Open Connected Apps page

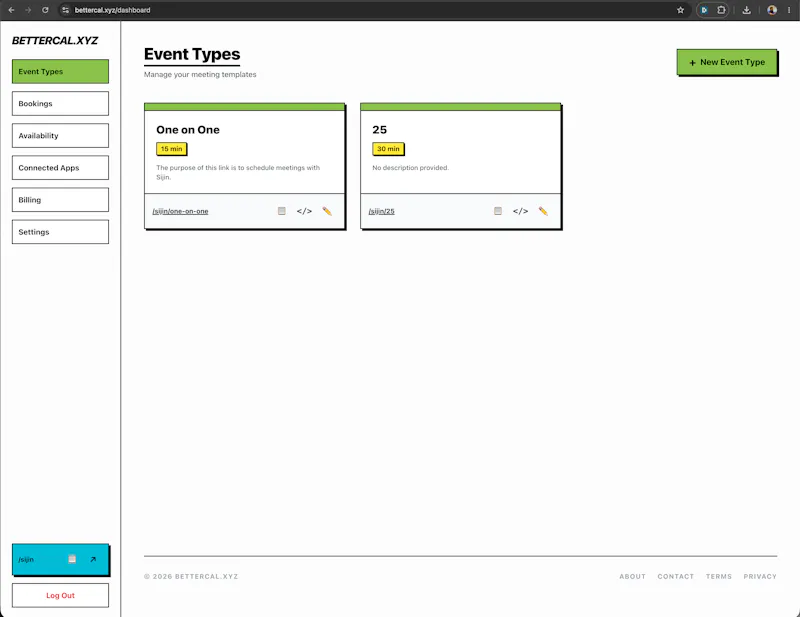coord(60,168)
